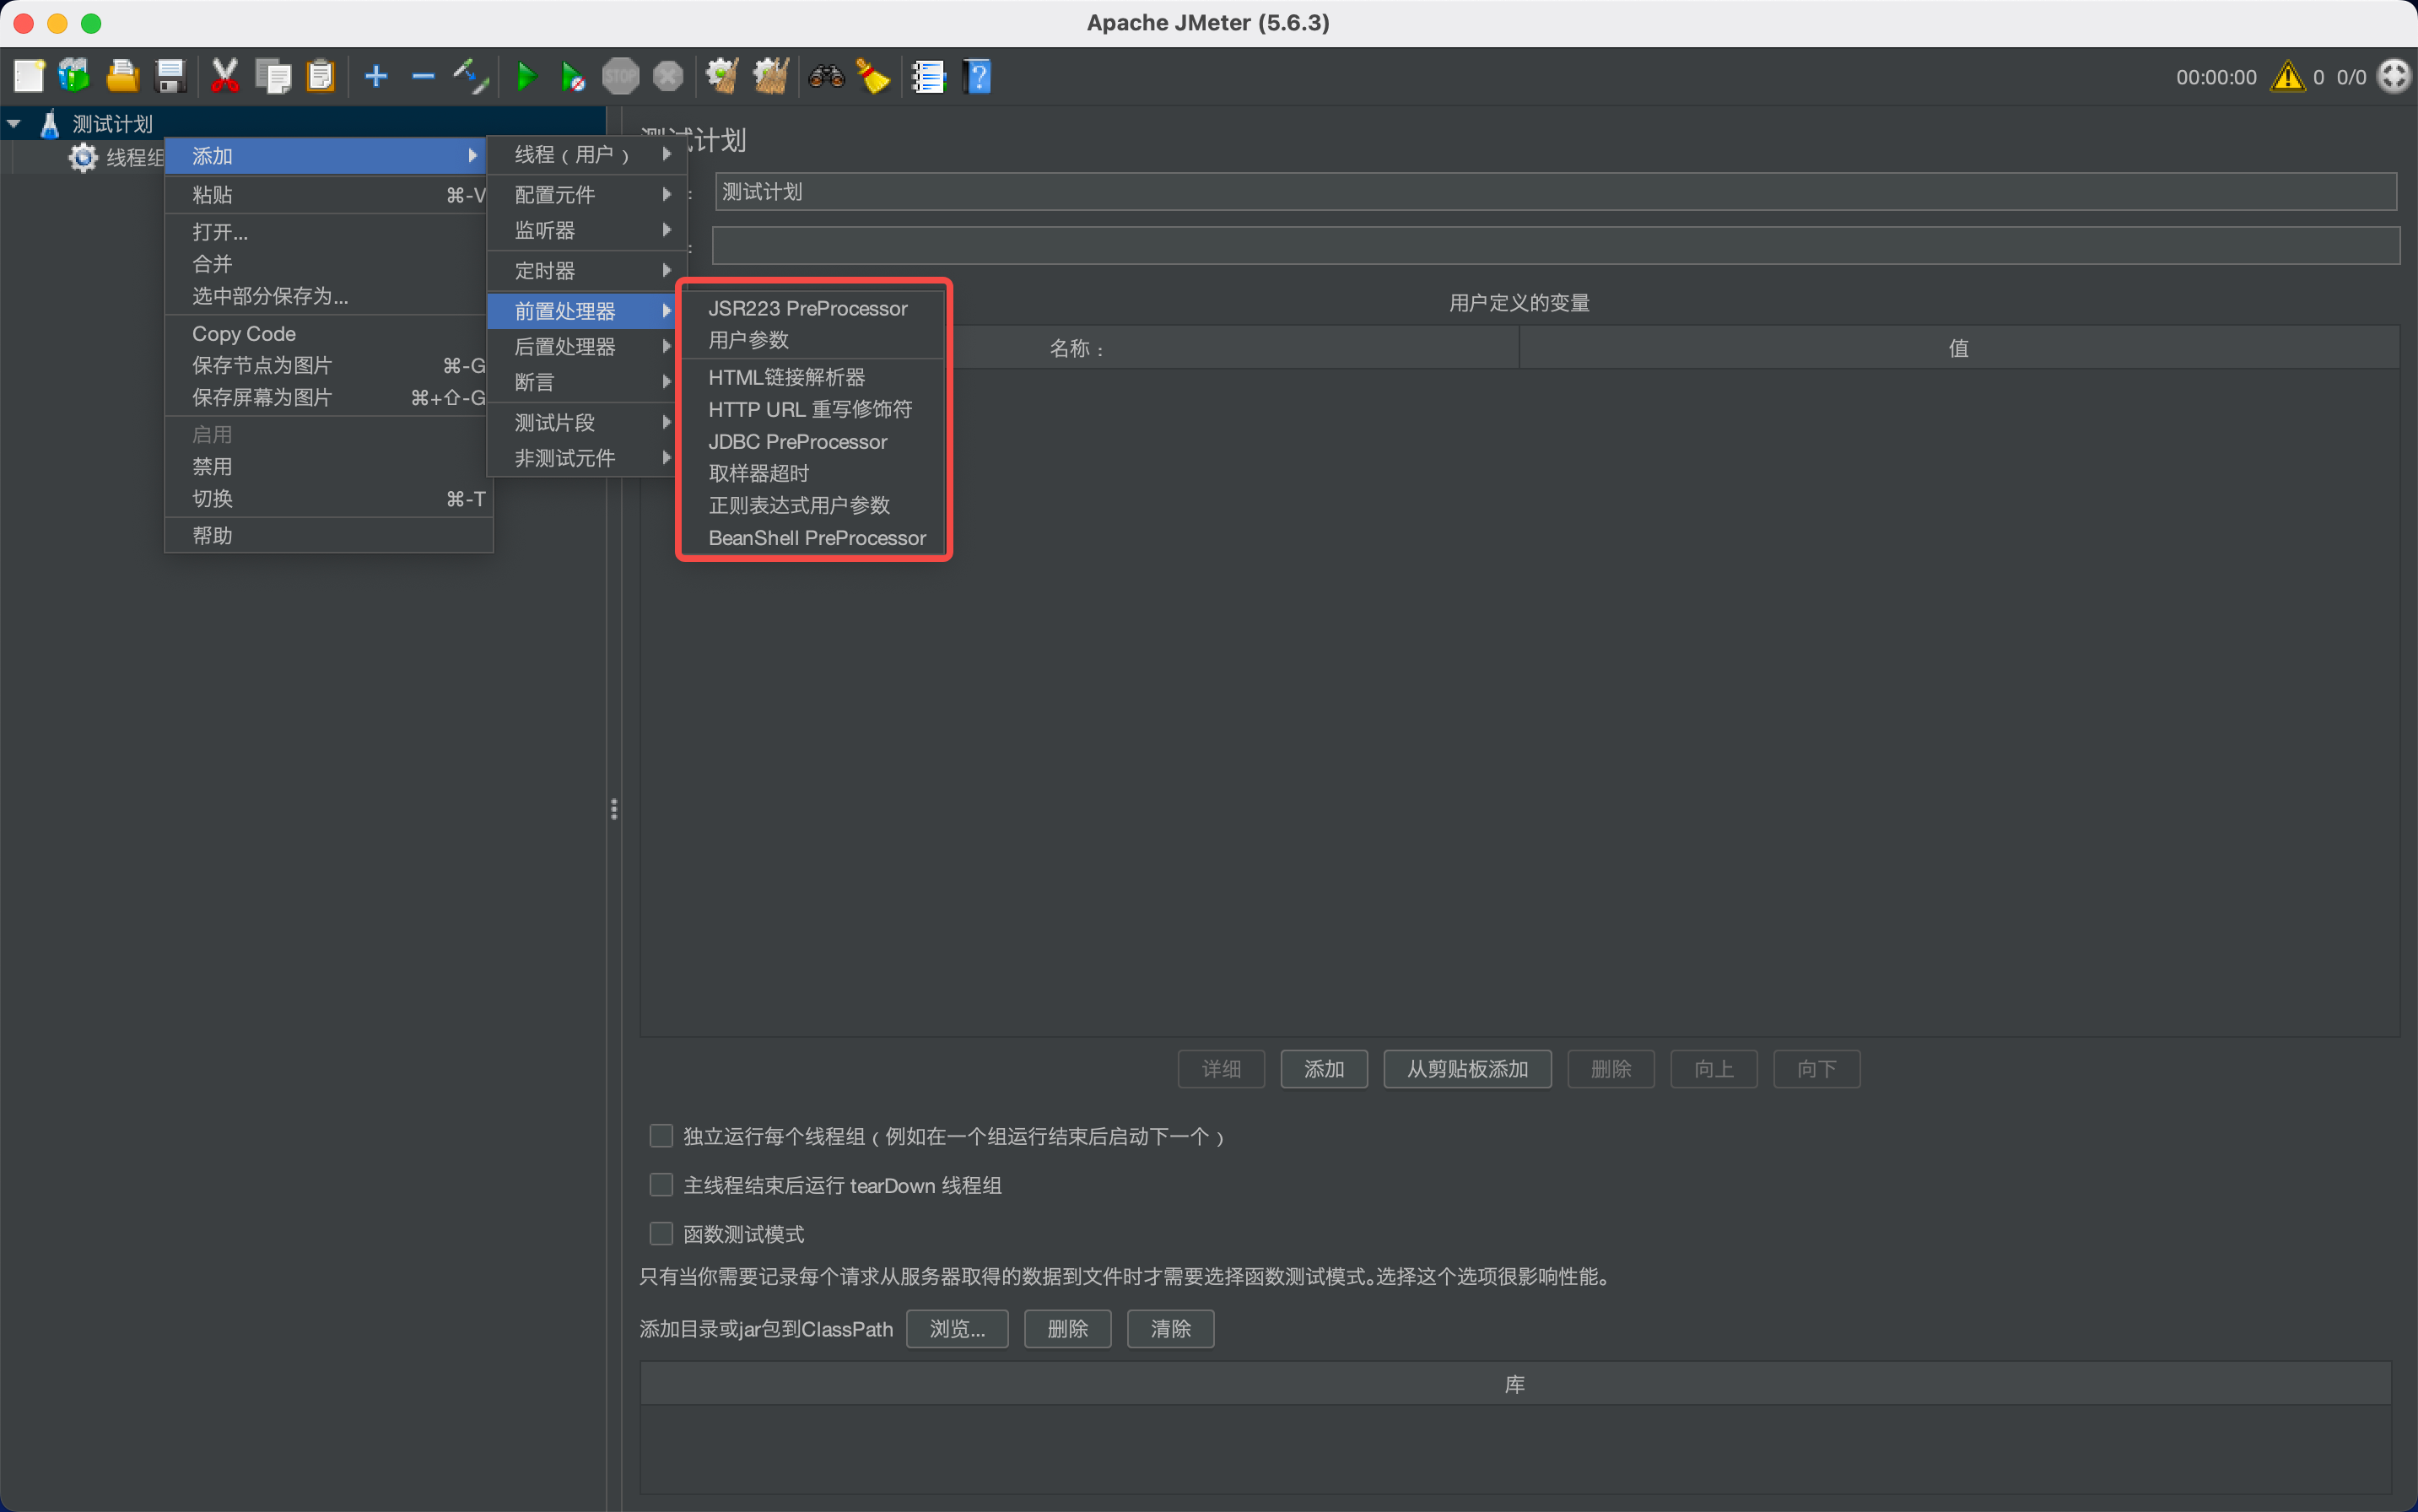
Task: Click the comments input field
Action: 1556,245
